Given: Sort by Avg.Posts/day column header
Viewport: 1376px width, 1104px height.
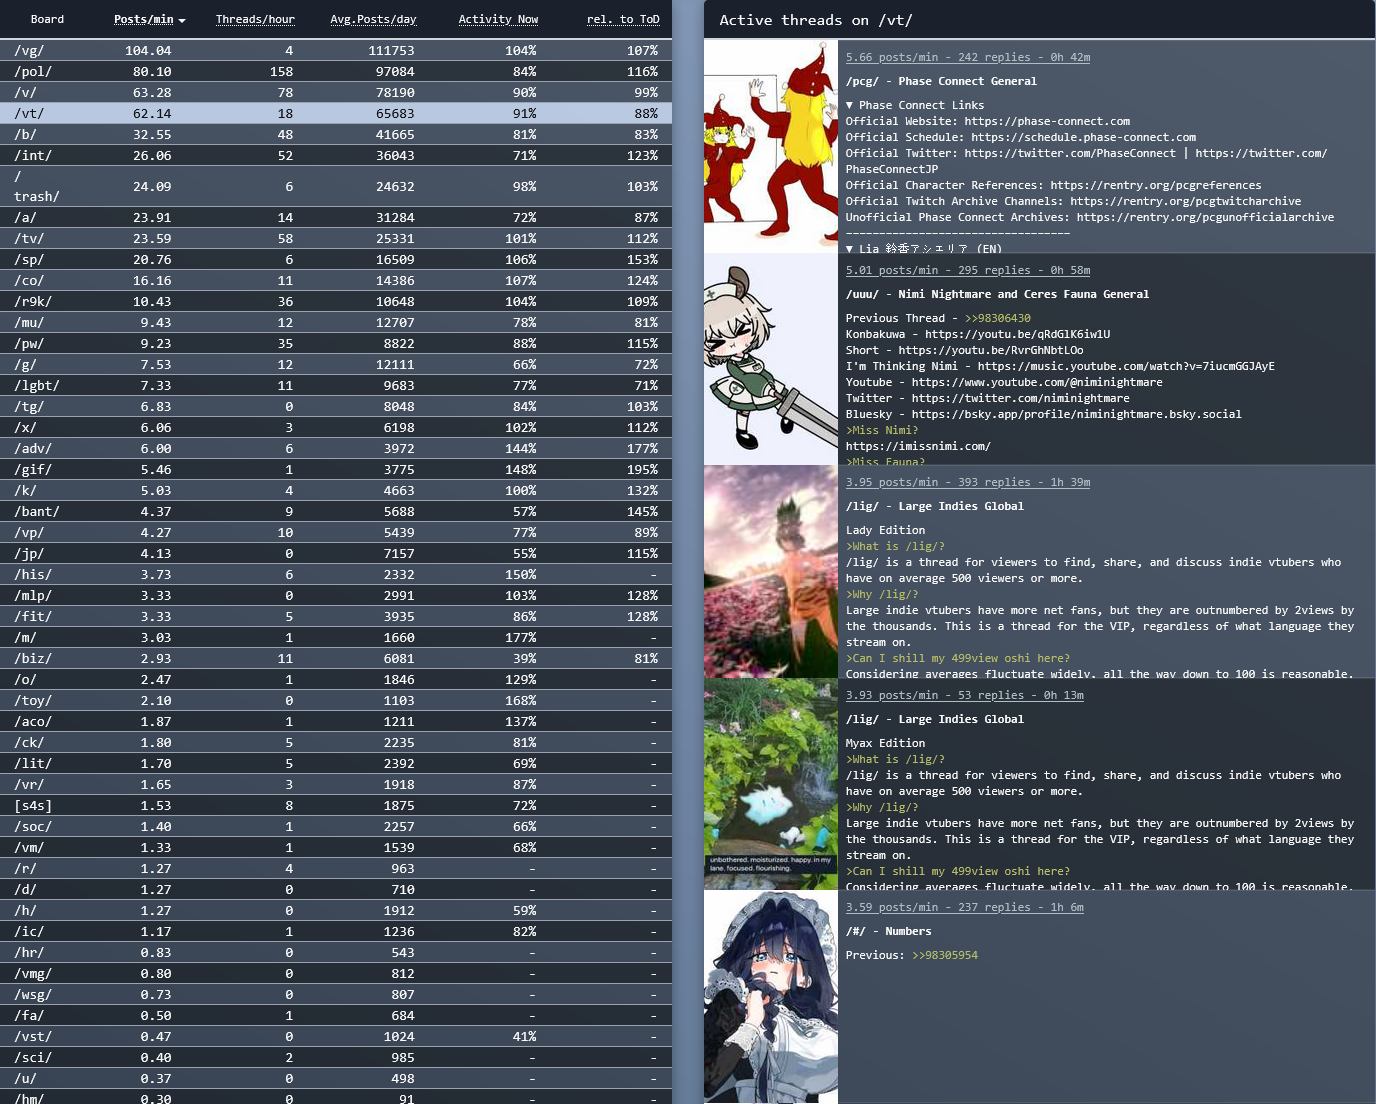Looking at the screenshot, I should click(373, 19).
